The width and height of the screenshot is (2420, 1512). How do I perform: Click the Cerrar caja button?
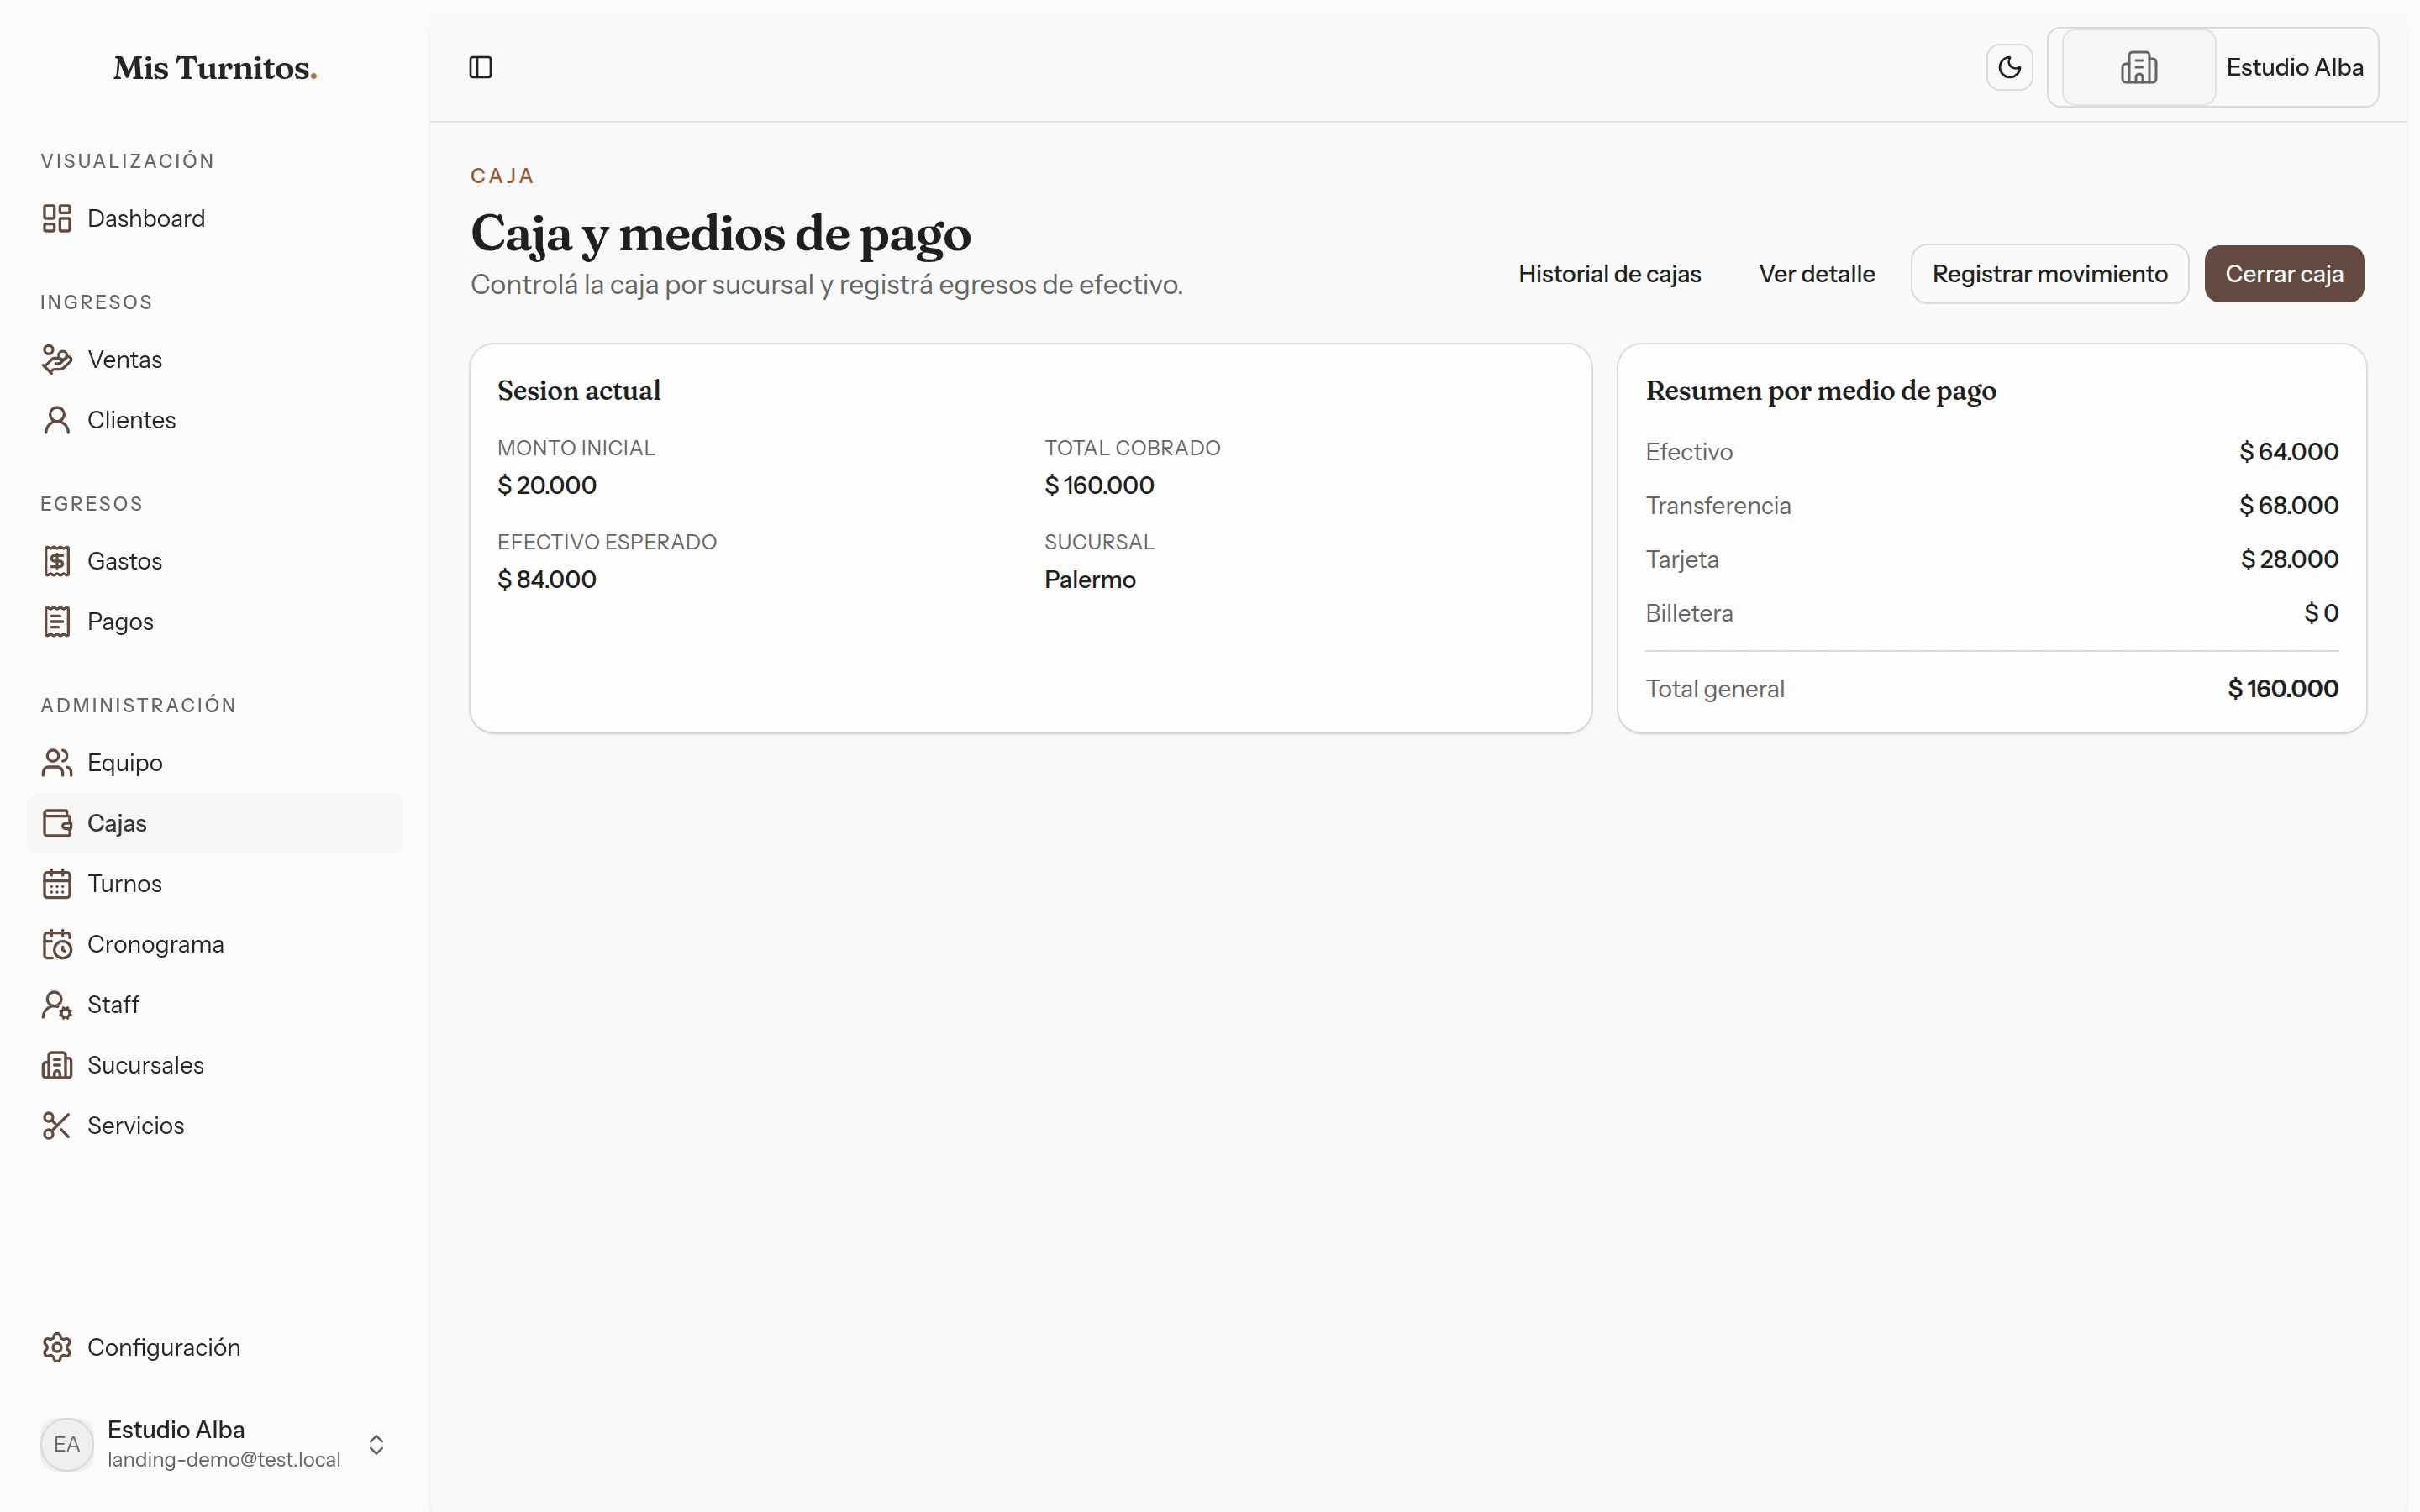pos(2284,274)
